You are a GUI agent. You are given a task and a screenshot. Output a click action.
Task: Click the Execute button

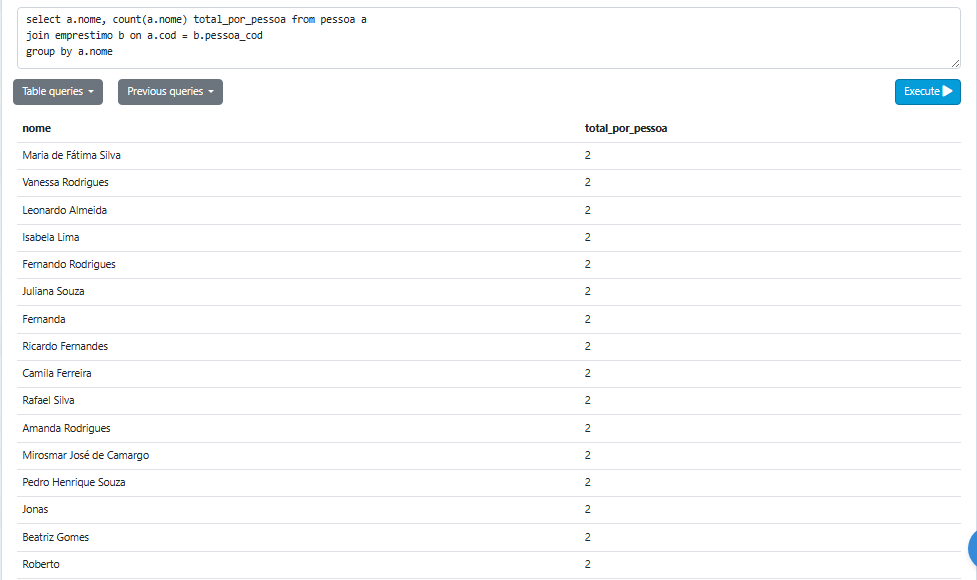tap(927, 92)
